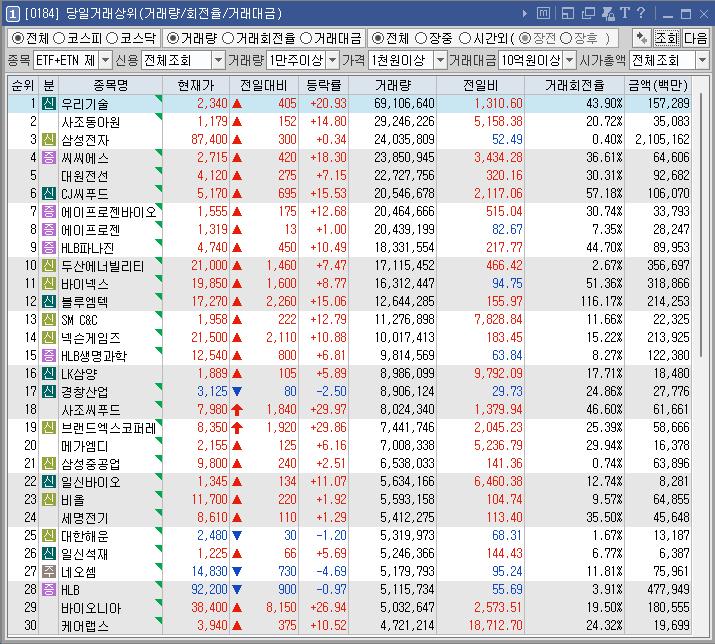Click the 금액(백만) column header
This screenshot has height=644, width=715.
tap(658, 85)
